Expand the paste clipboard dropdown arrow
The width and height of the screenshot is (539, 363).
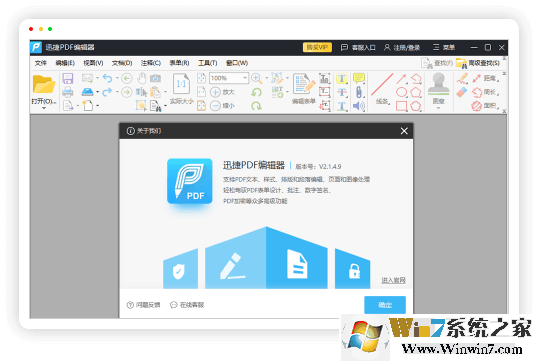coord(165,92)
